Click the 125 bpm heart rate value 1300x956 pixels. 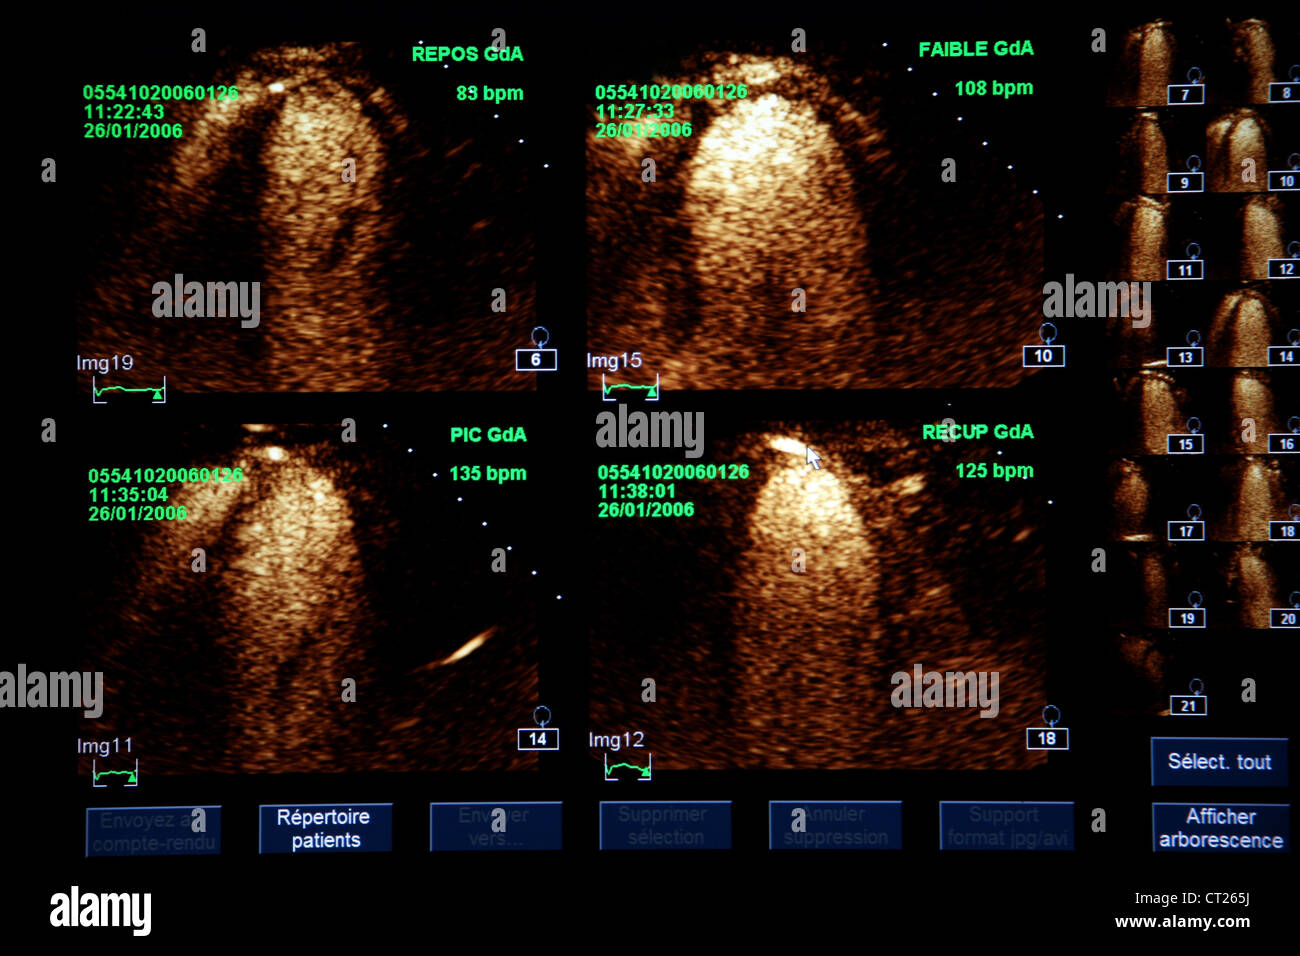point(995,471)
